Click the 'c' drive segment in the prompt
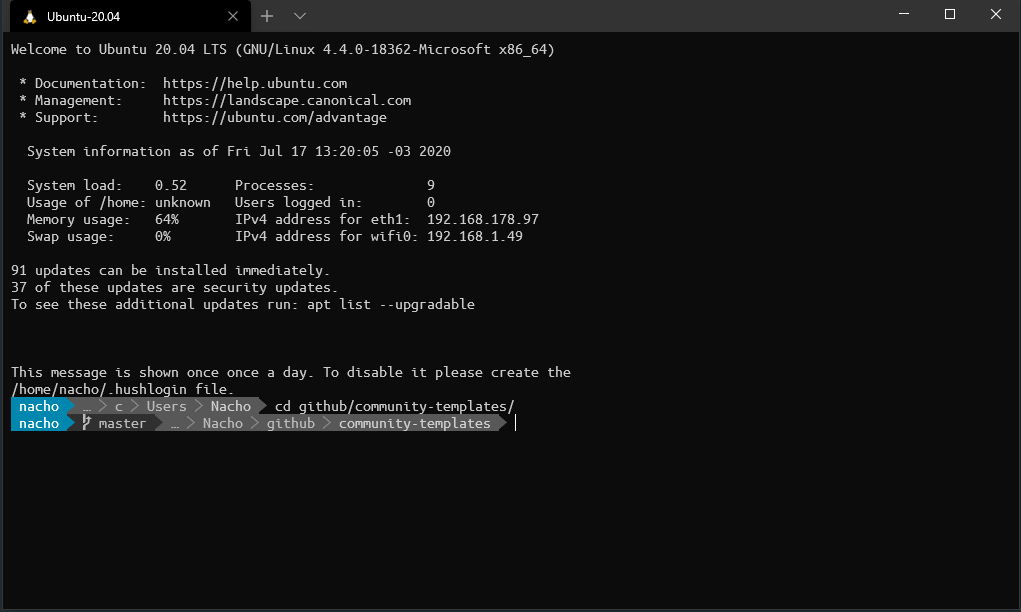Screen dimensions: 1021x612 pos(119,406)
